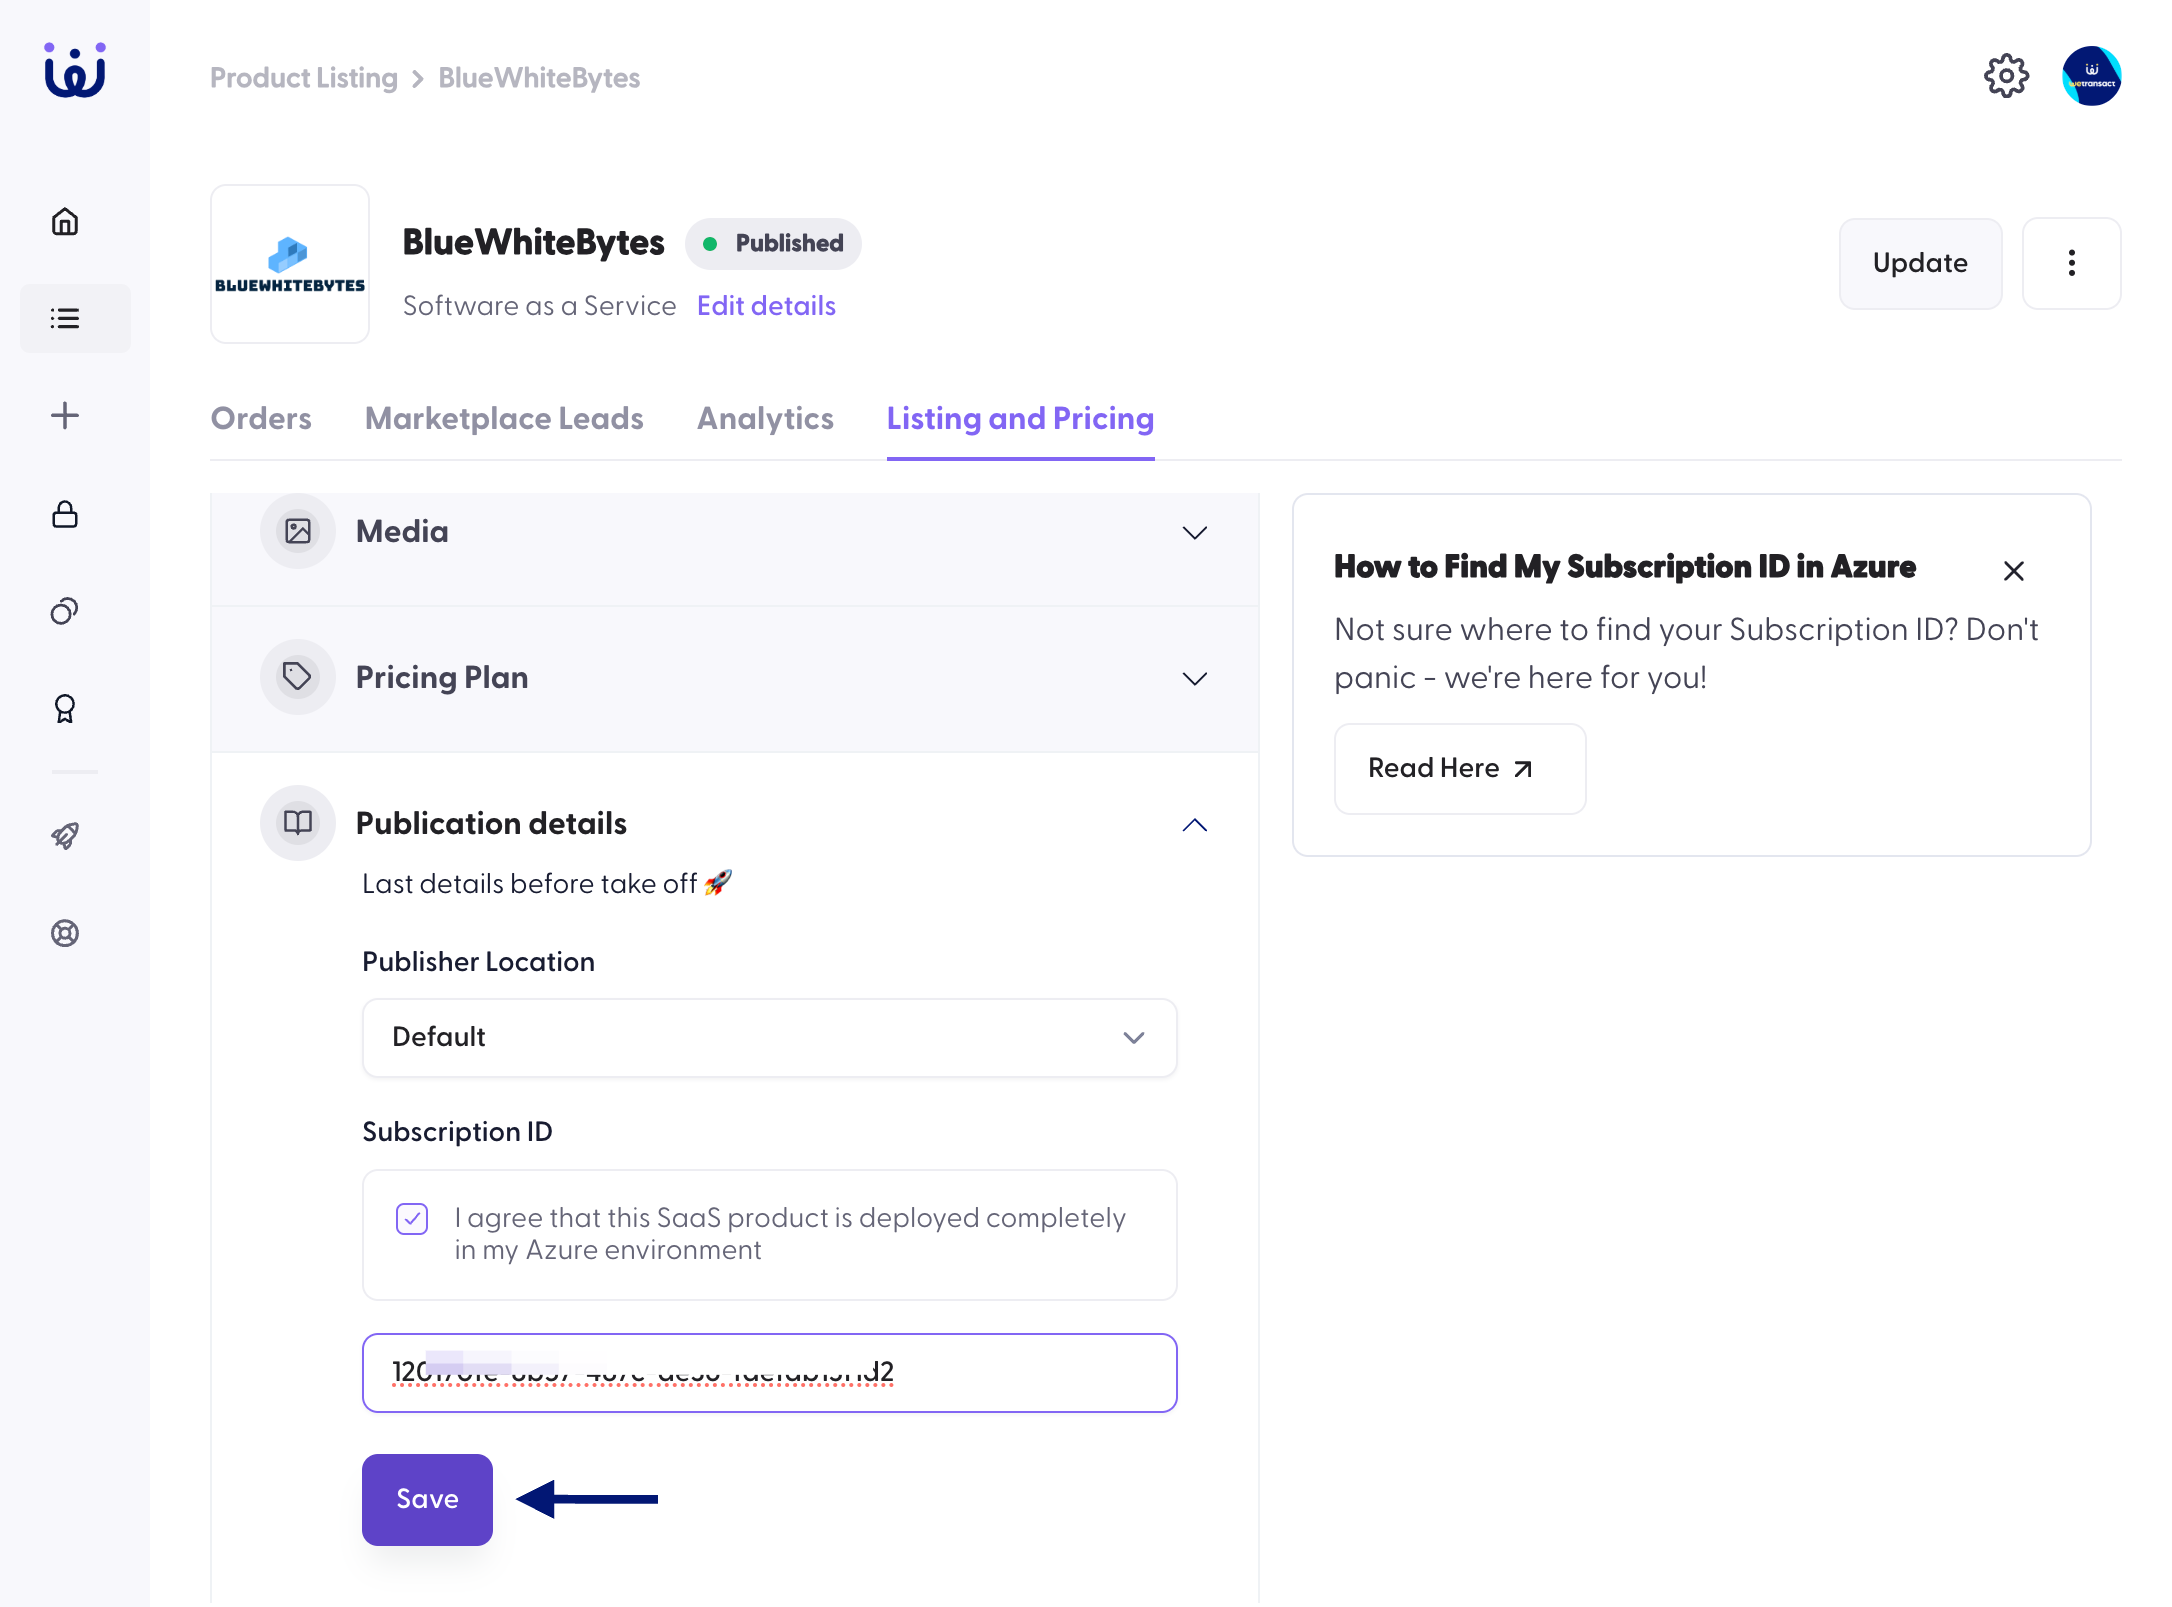Image resolution: width=2172 pixels, height=1607 pixels.
Task: Click the plus icon in sidebar
Action: [65, 415]
